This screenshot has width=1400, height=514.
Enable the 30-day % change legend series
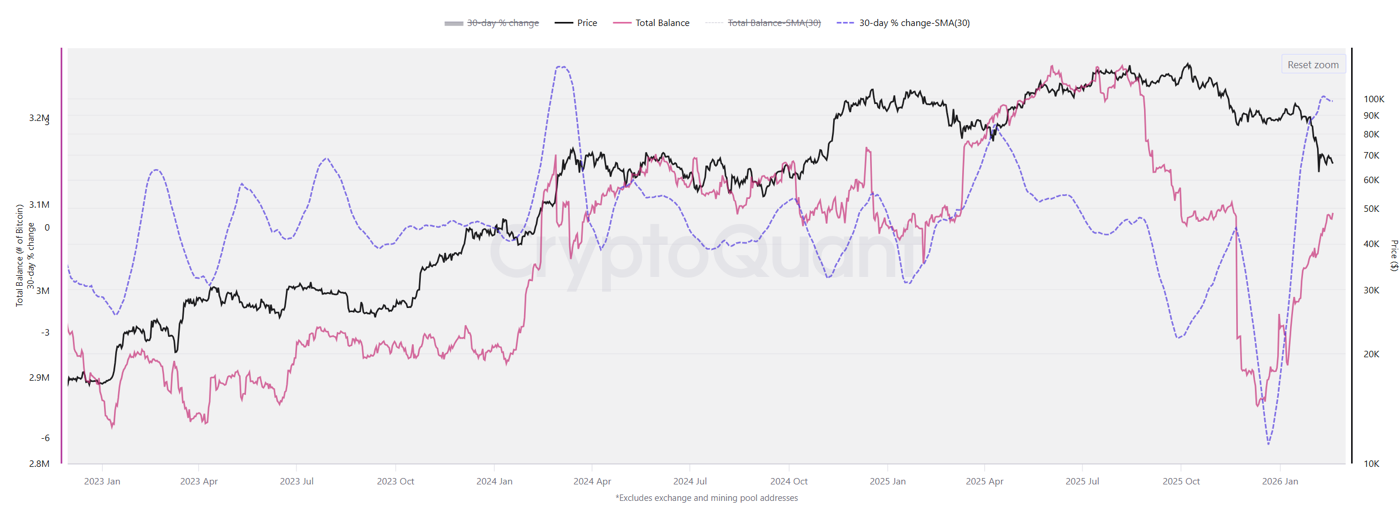tap(503, 23)
